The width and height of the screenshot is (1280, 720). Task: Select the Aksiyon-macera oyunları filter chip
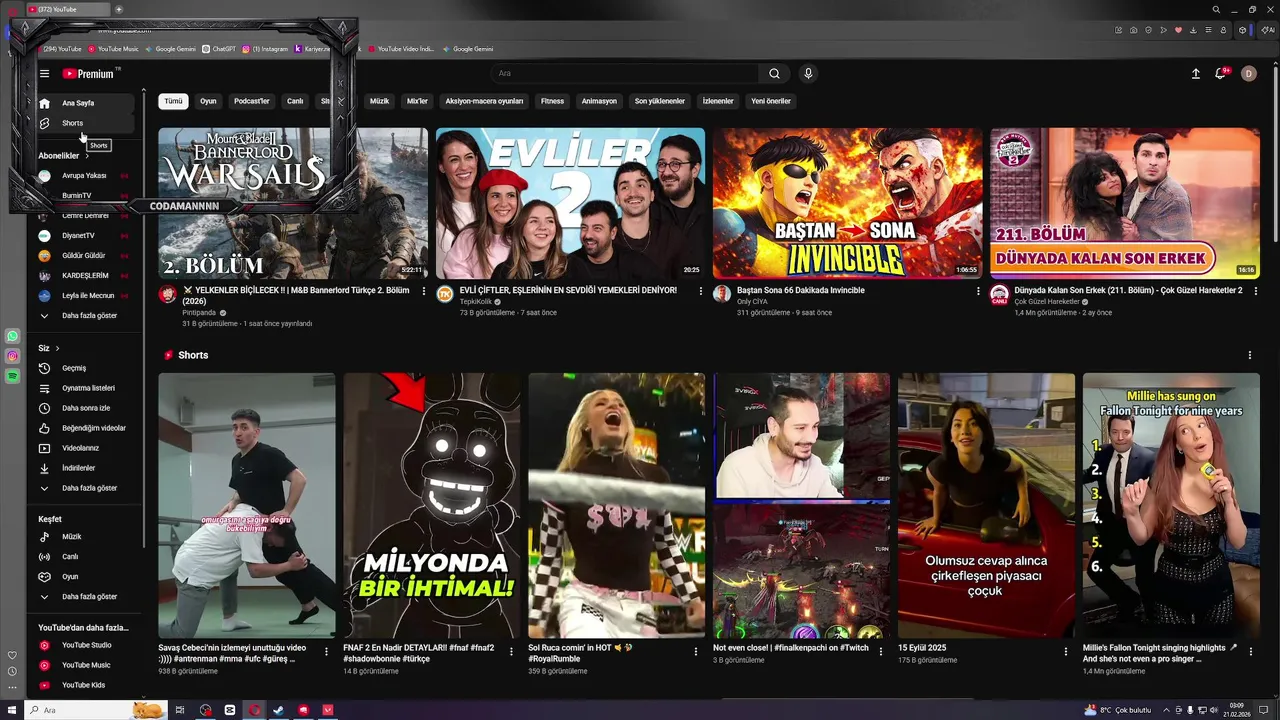click(484, 101)
